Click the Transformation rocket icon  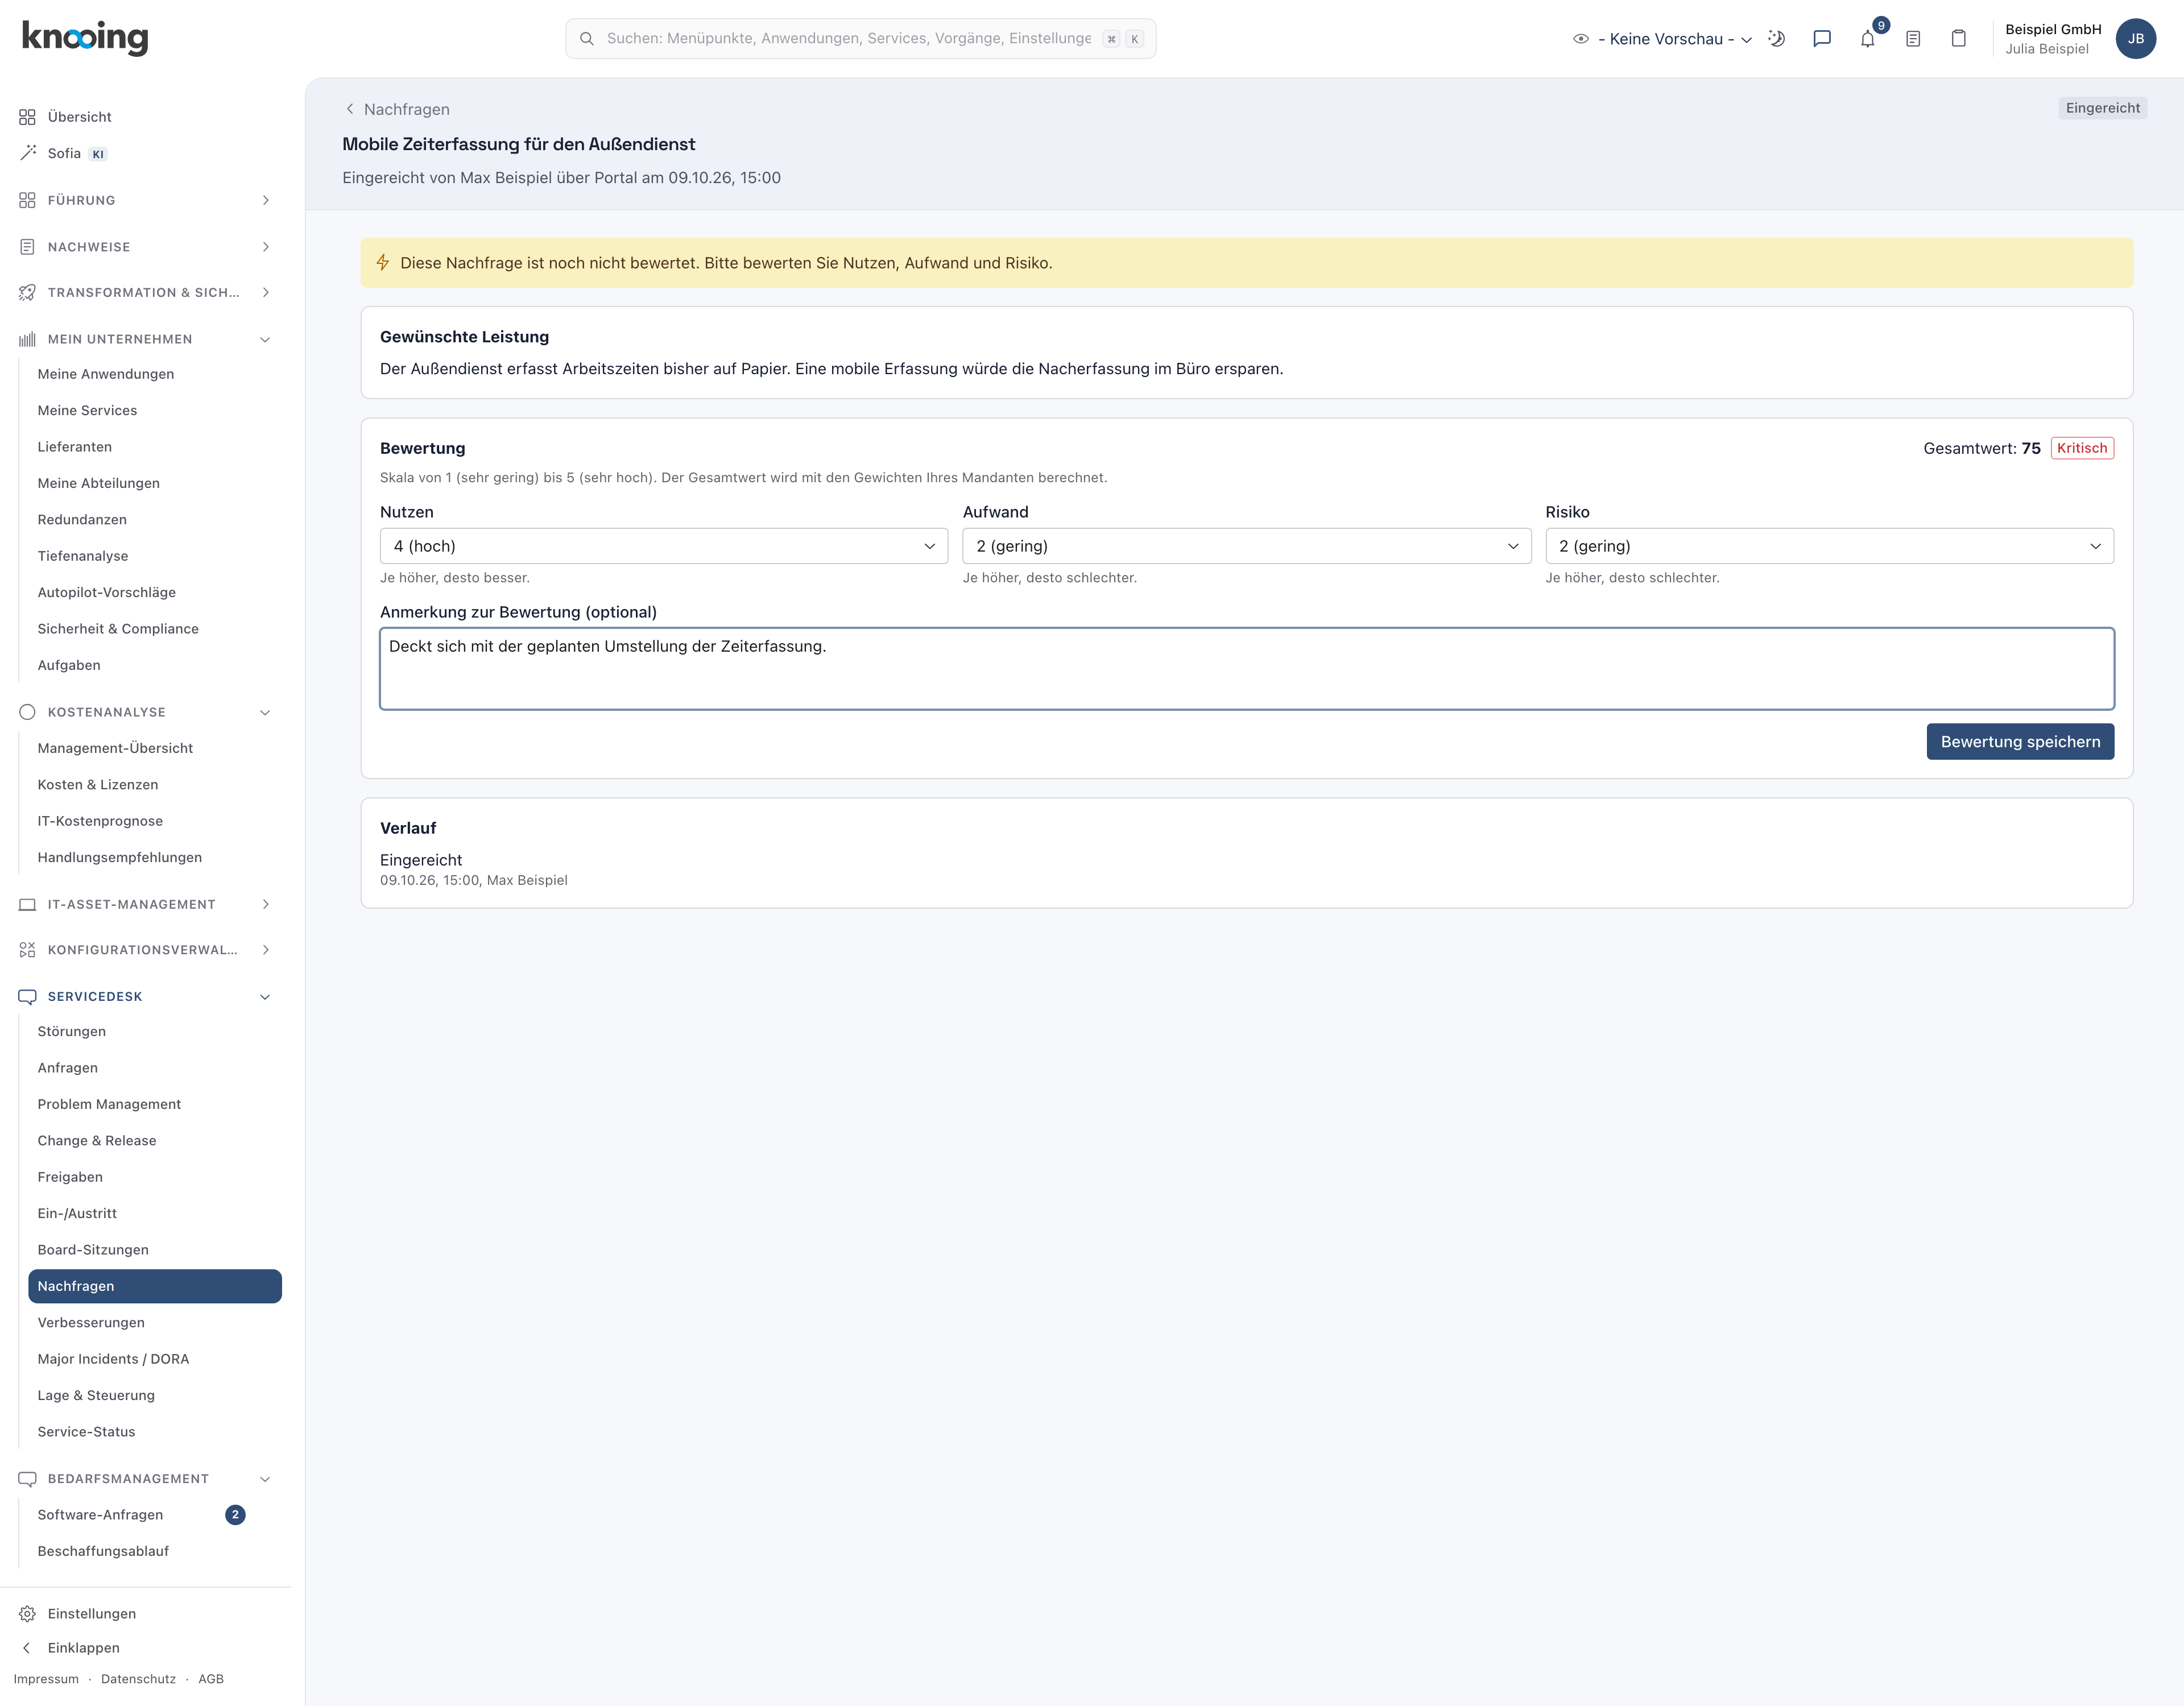pos(27,292)
